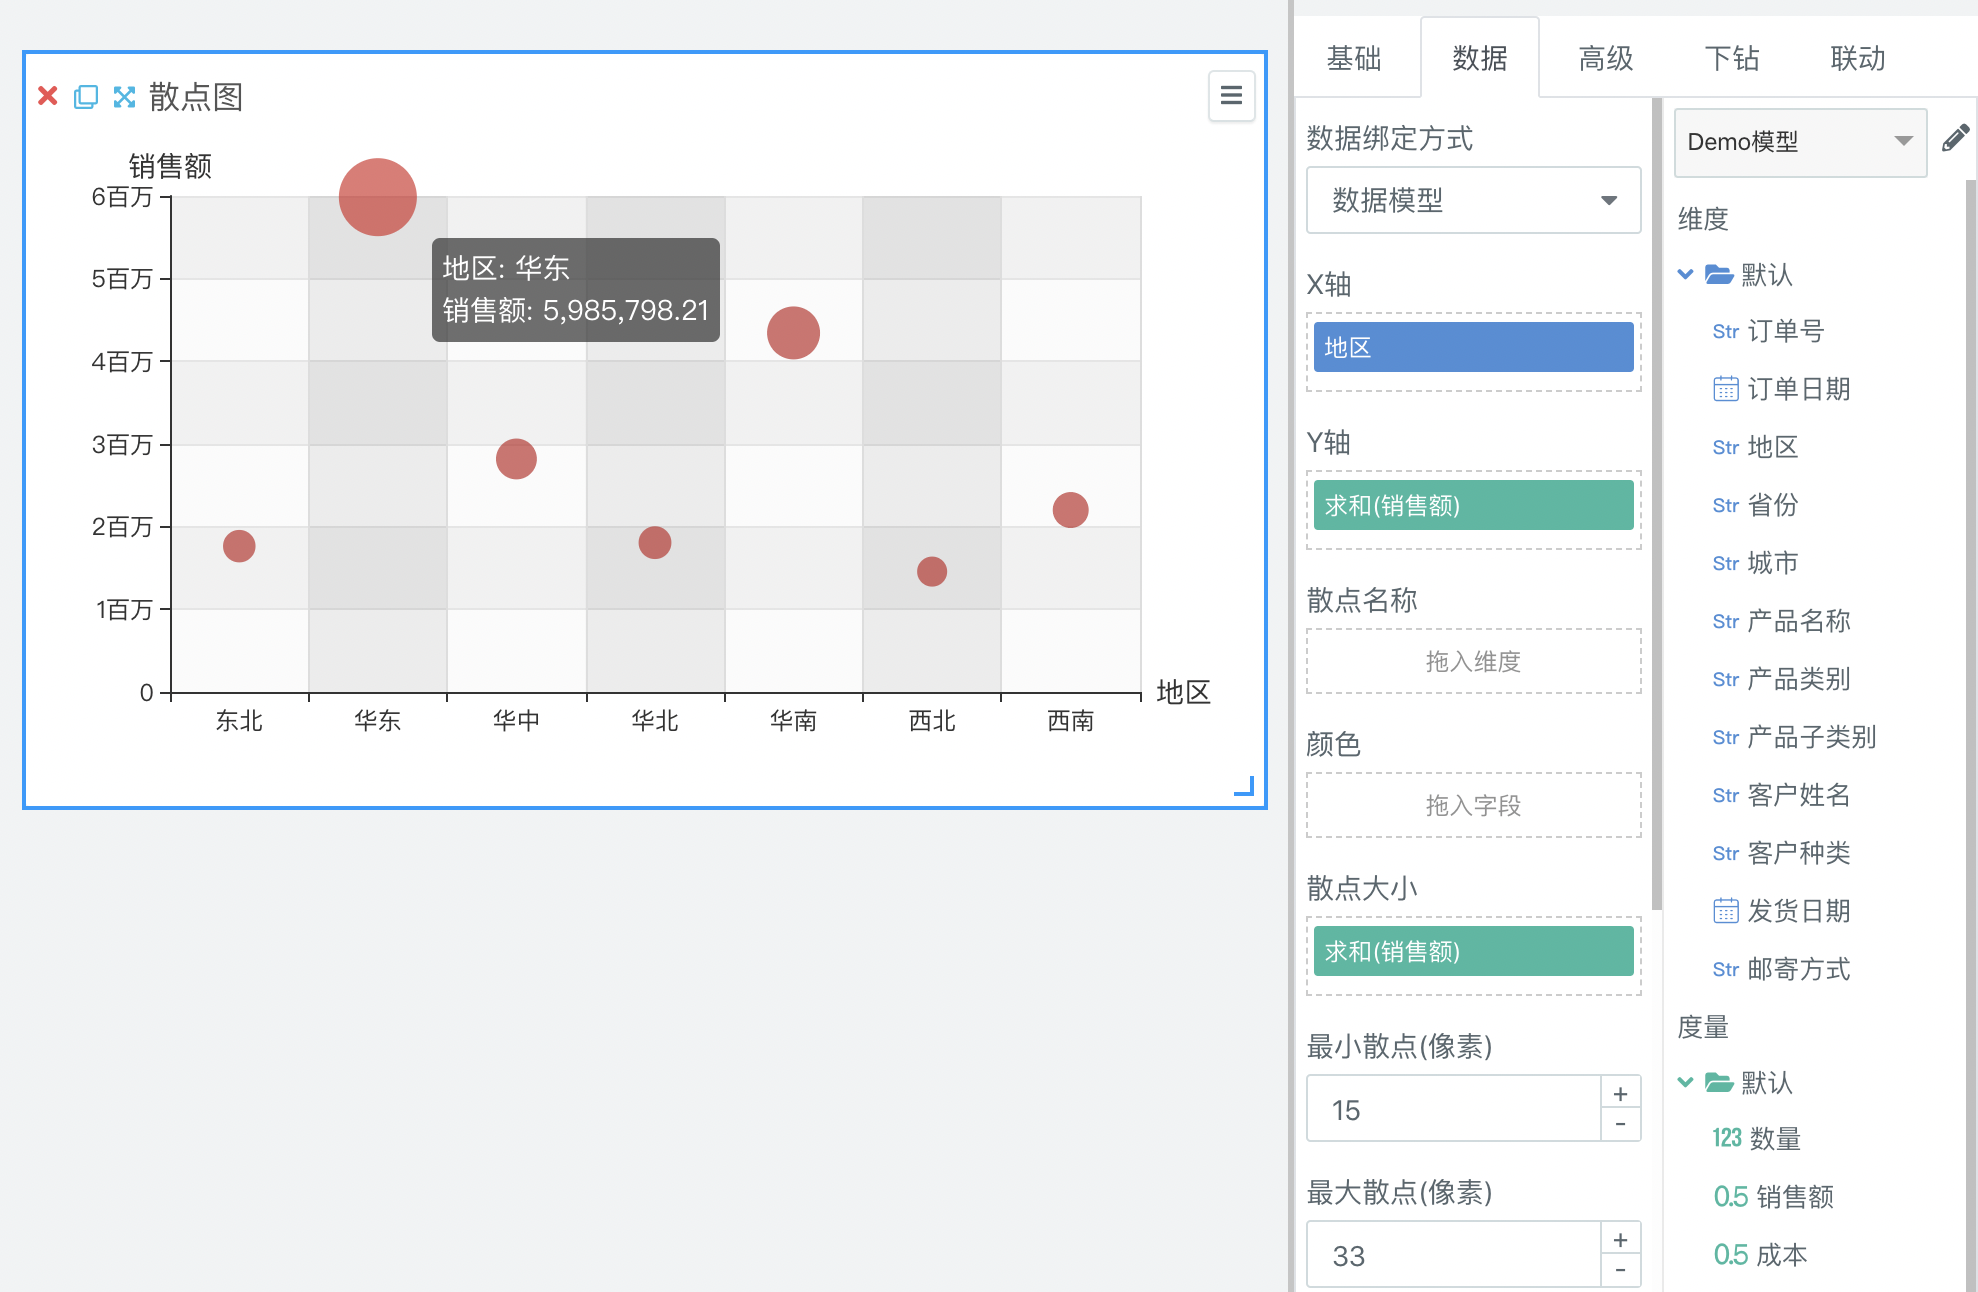Click the data settings panel scrollbar
Viewport: 1978px width, 1292px height.
[x=1656, y=505]
